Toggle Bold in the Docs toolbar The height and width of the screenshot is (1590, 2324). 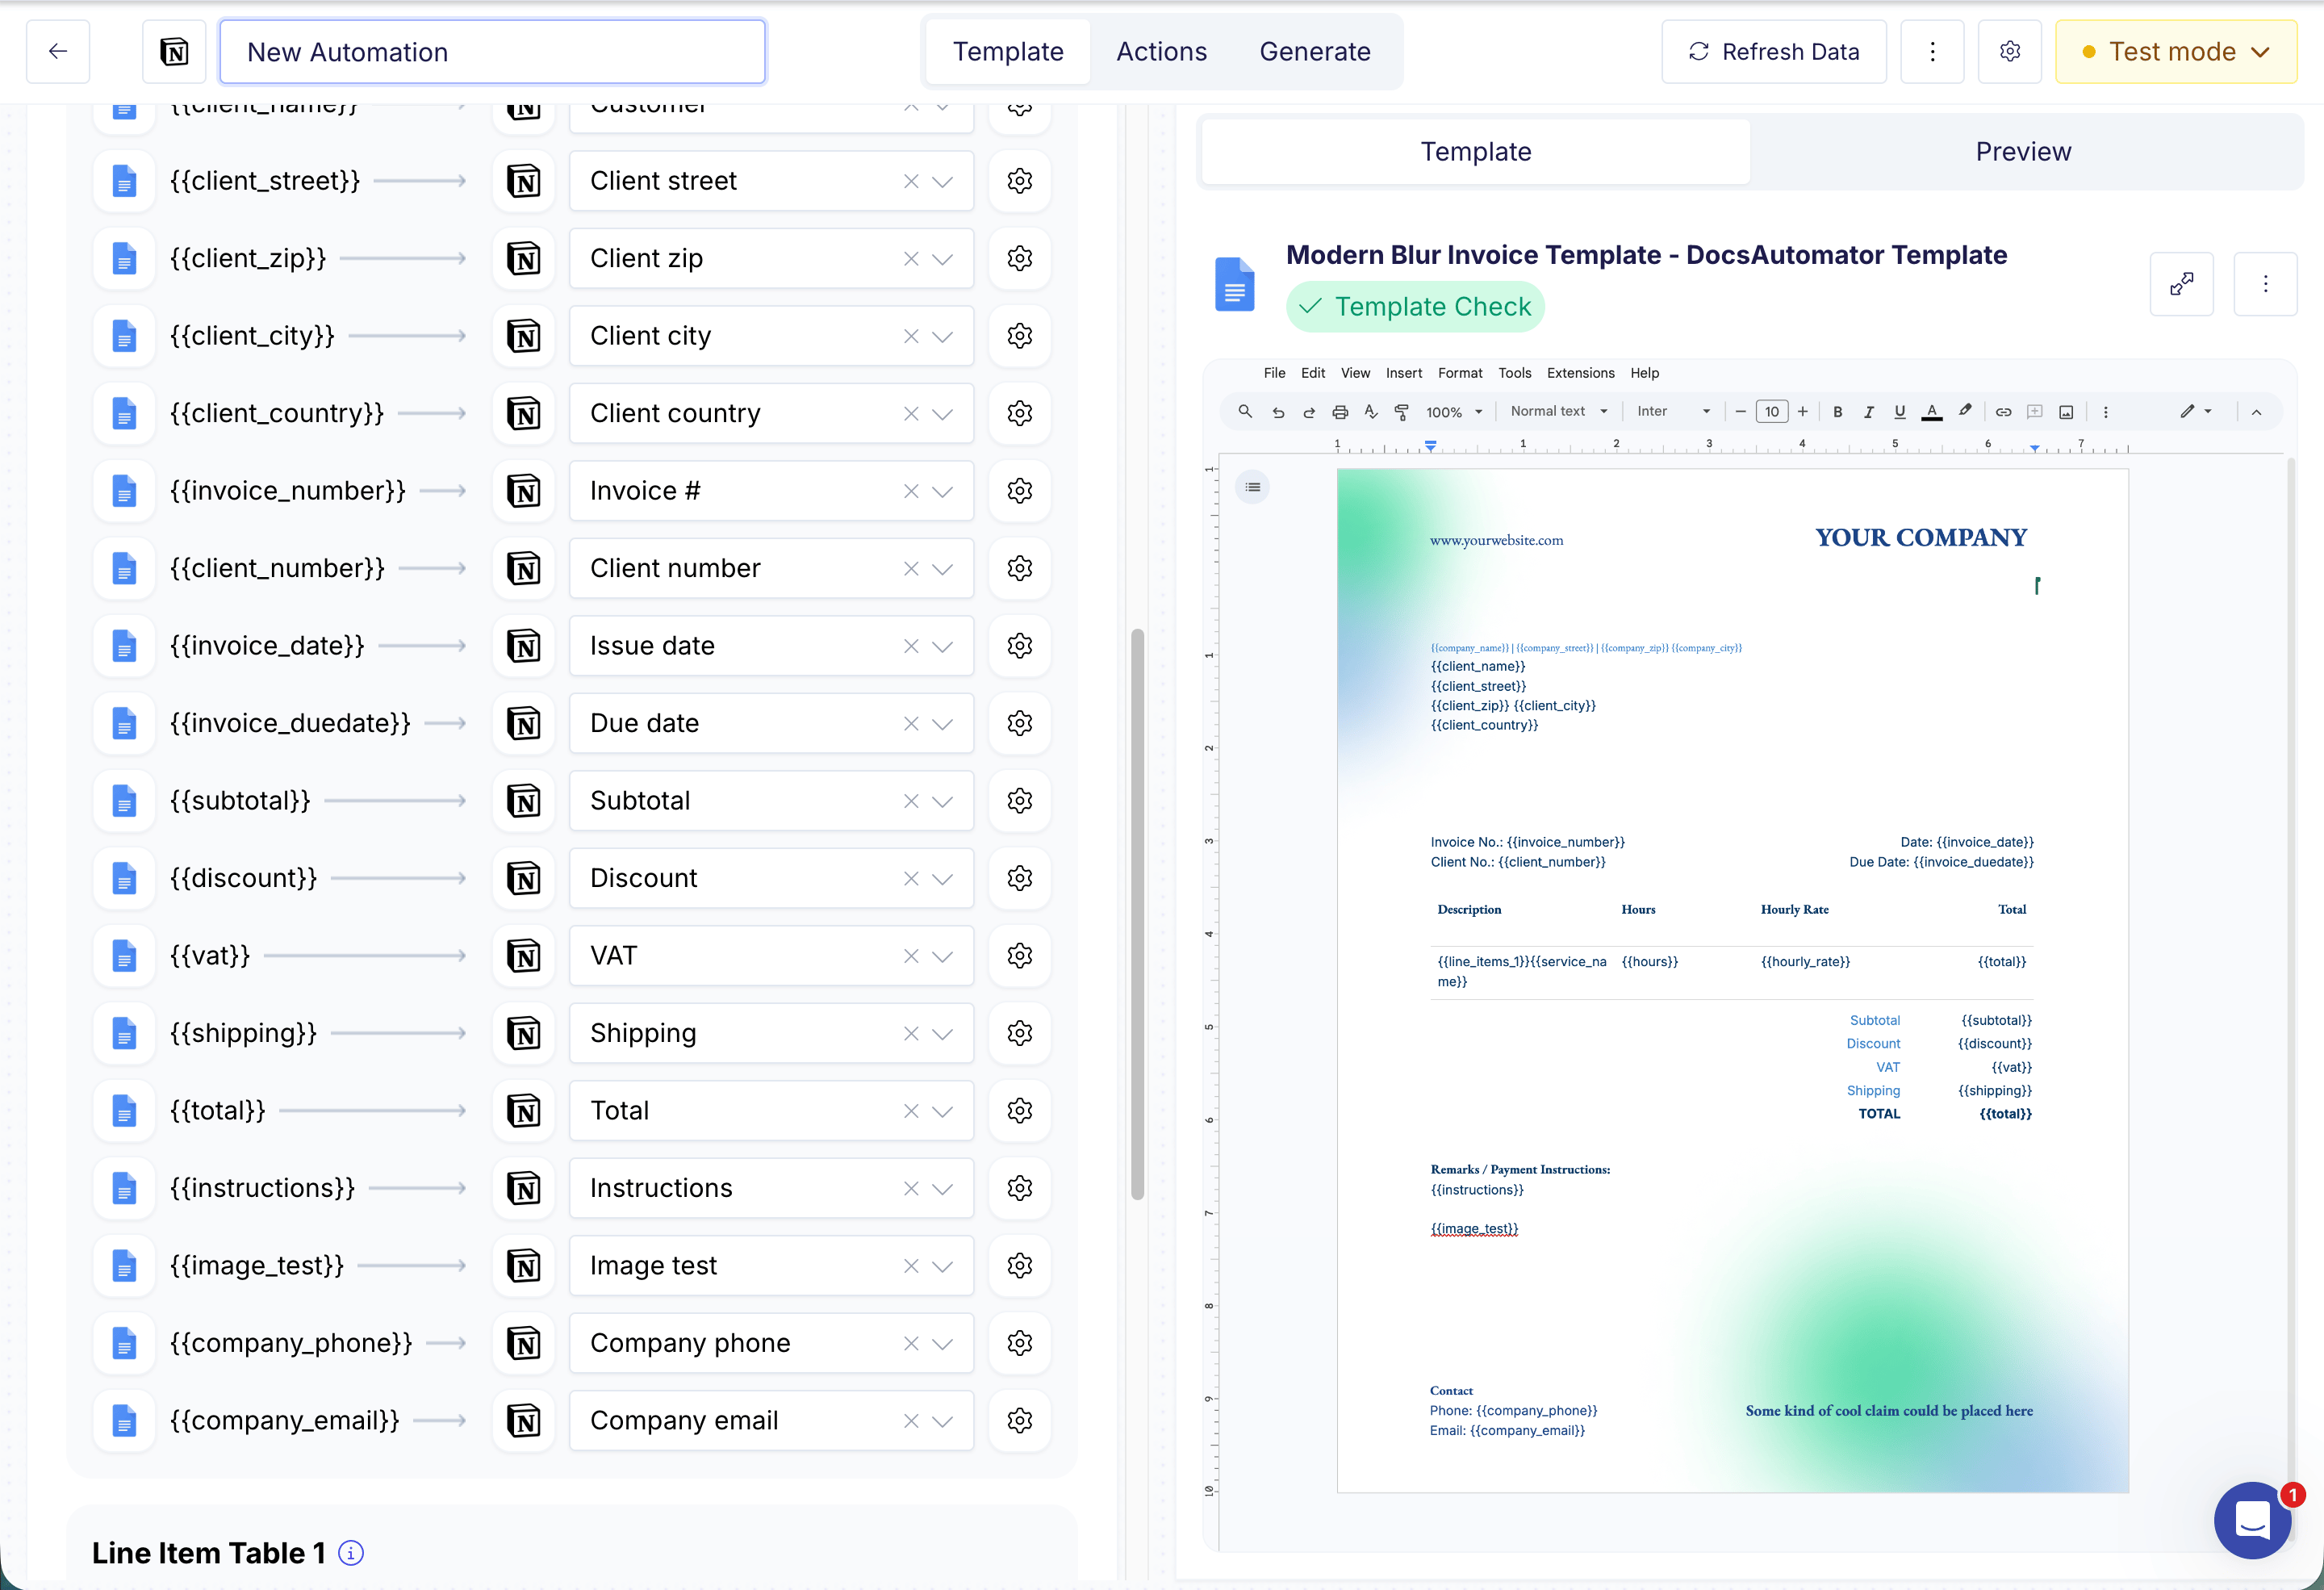tap(1837, 412)
